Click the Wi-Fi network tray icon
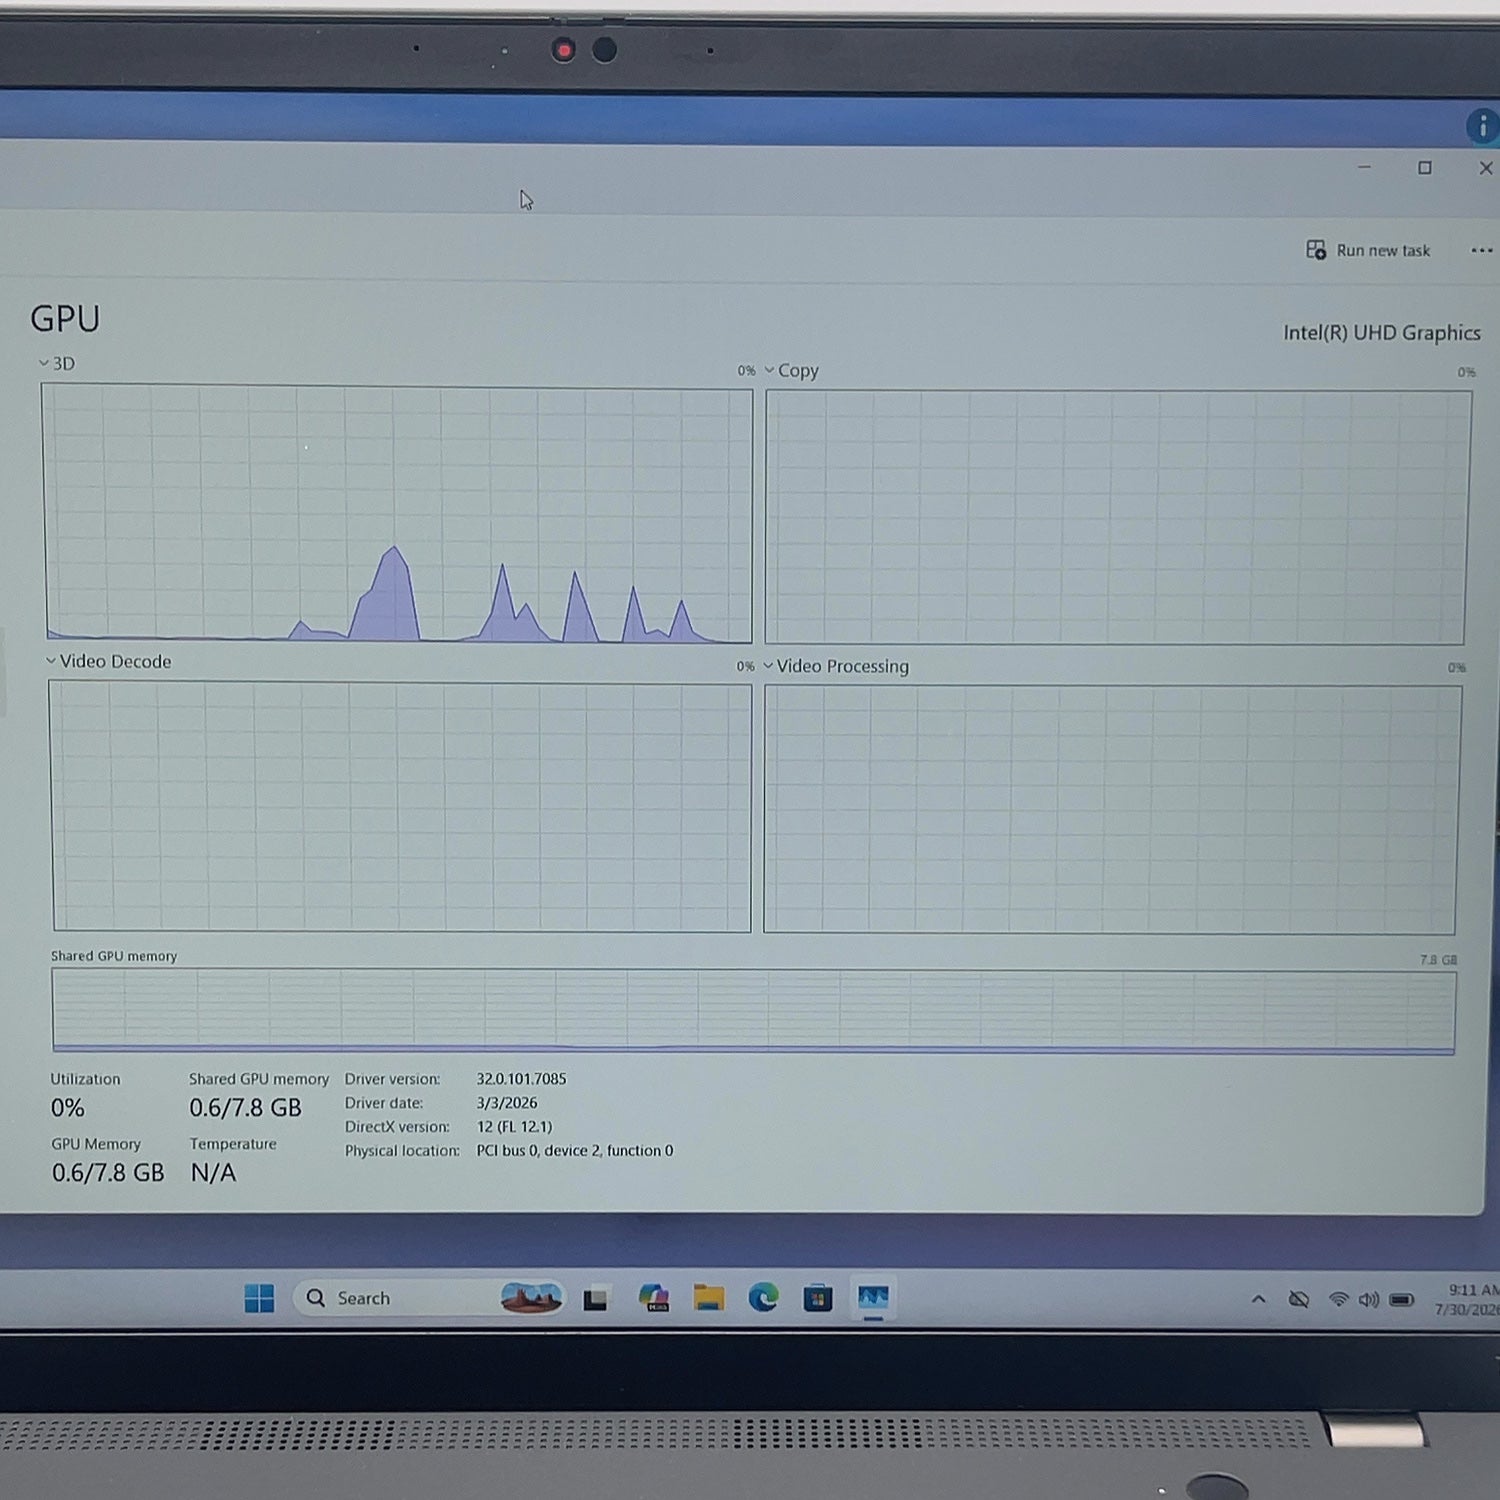The height and width of the screenshot is (1500, 1500). pos(1338,1299)
